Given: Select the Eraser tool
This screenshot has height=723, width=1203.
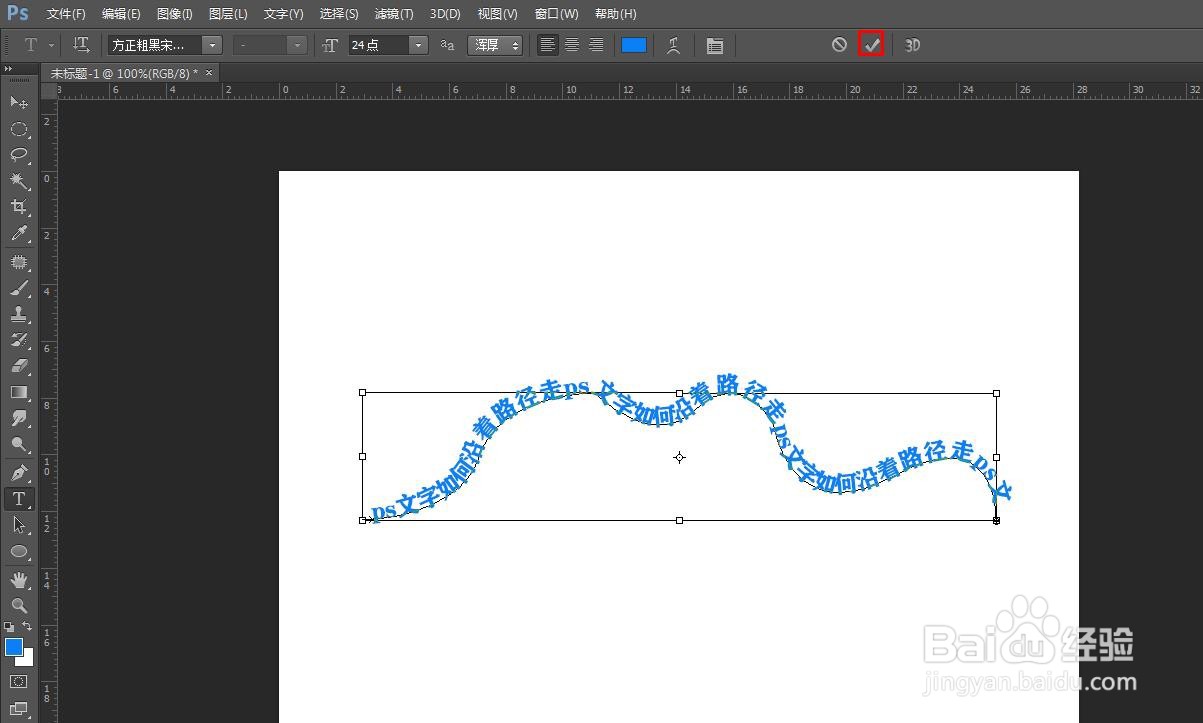Looking at the screenshot, I should [18, 366].
